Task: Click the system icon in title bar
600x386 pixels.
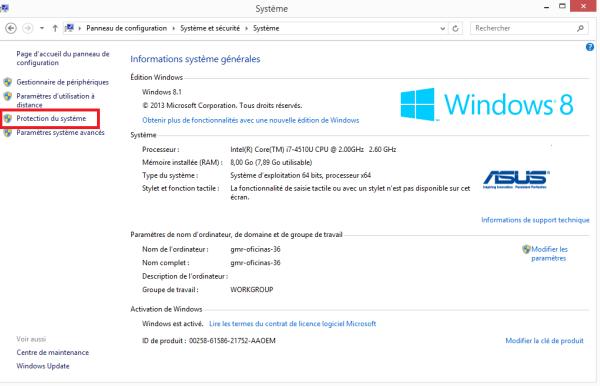Action: [4, 8]
